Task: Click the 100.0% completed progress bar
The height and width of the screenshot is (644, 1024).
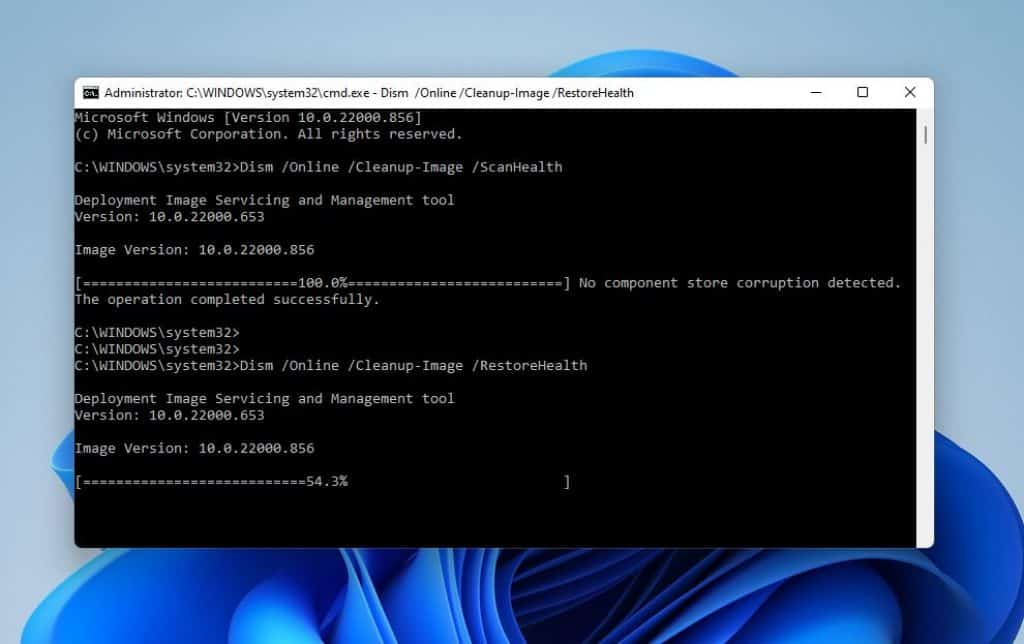Action: click(x=323, y=283)
